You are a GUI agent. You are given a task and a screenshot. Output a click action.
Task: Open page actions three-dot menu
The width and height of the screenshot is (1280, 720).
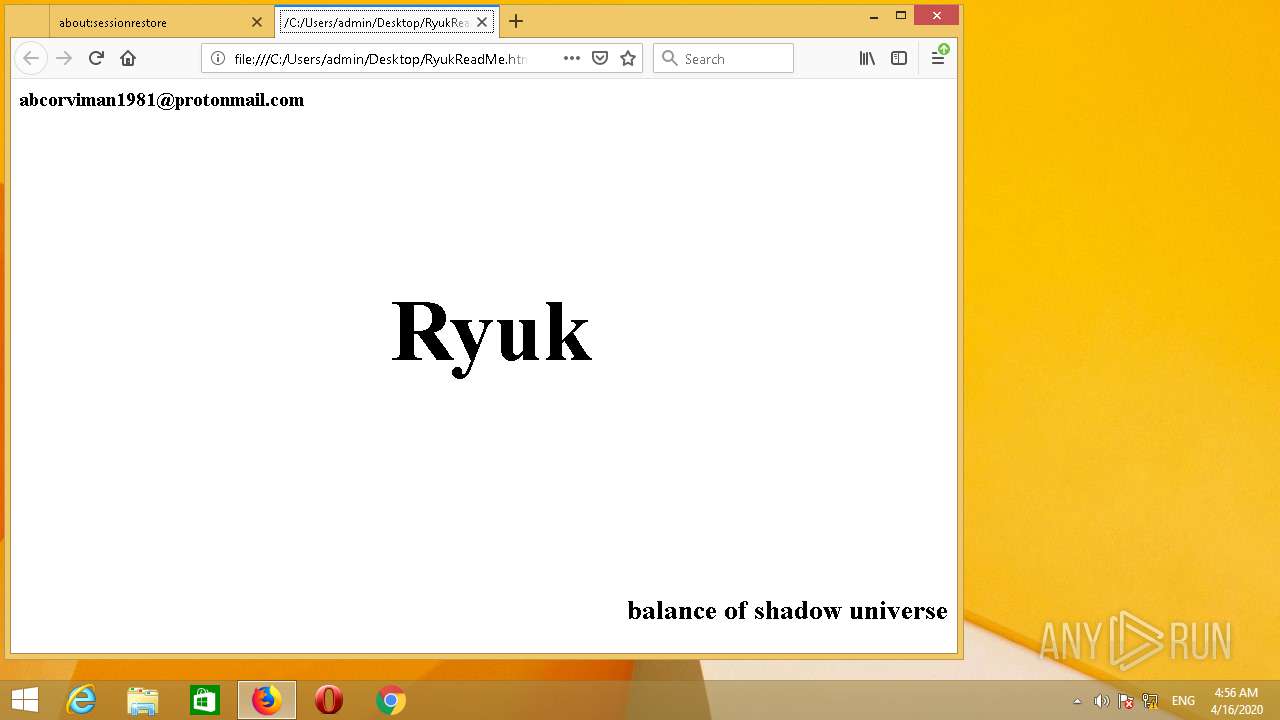[x=572, y=58]
